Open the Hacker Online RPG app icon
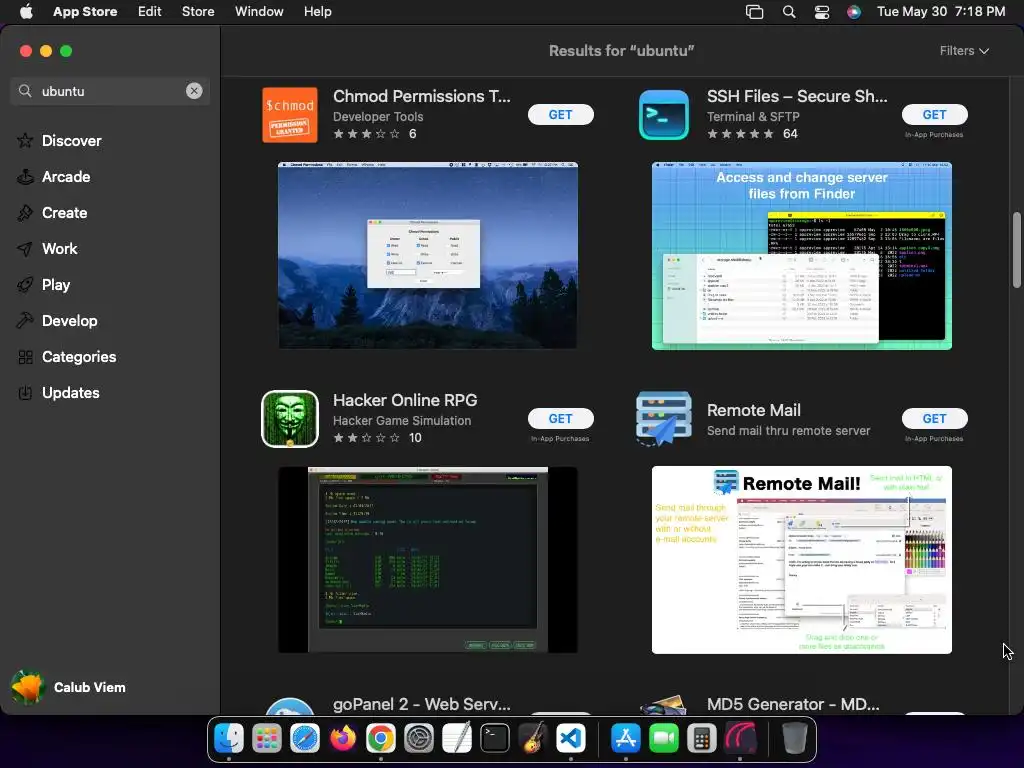Image resolution: width=1024 pixels, height=768 pixels. pyautogui.click(x=290, y=419)
